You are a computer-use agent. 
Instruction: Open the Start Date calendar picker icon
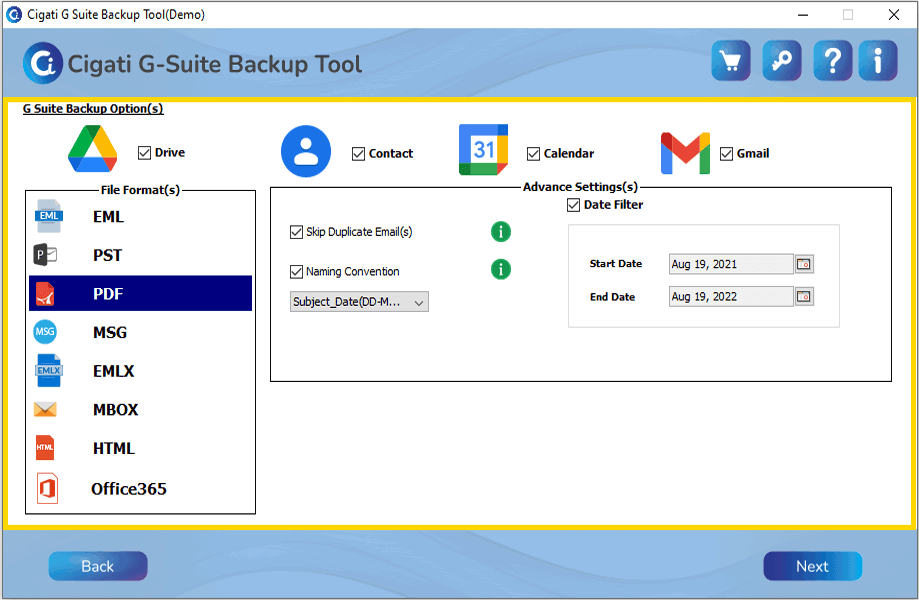point(804,264)
